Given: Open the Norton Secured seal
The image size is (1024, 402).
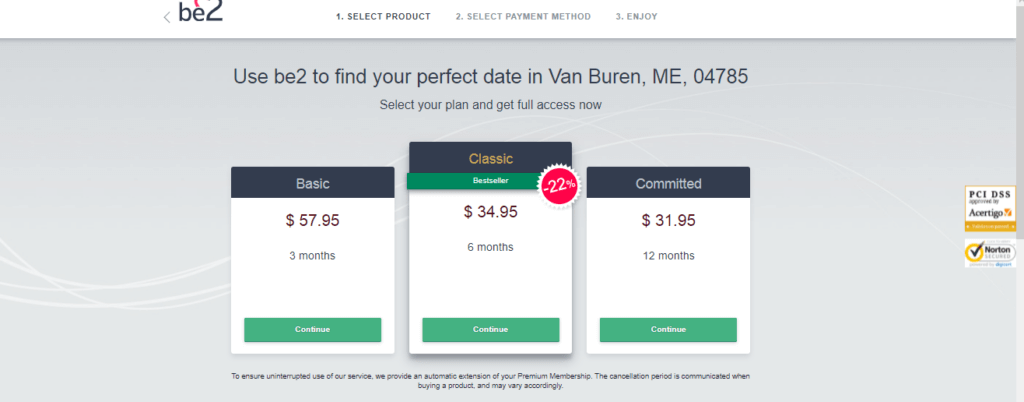Looking at the screenshot, I should coord(990,253).
